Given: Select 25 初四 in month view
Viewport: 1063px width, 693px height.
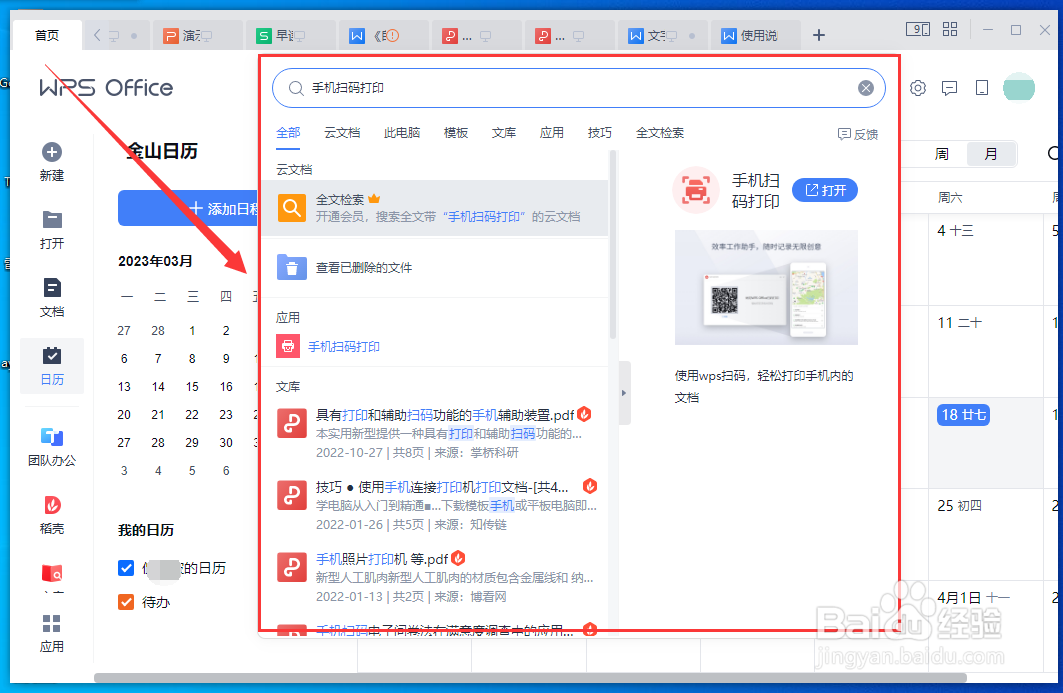Looking at the screenshot, I should click(959, 505).
